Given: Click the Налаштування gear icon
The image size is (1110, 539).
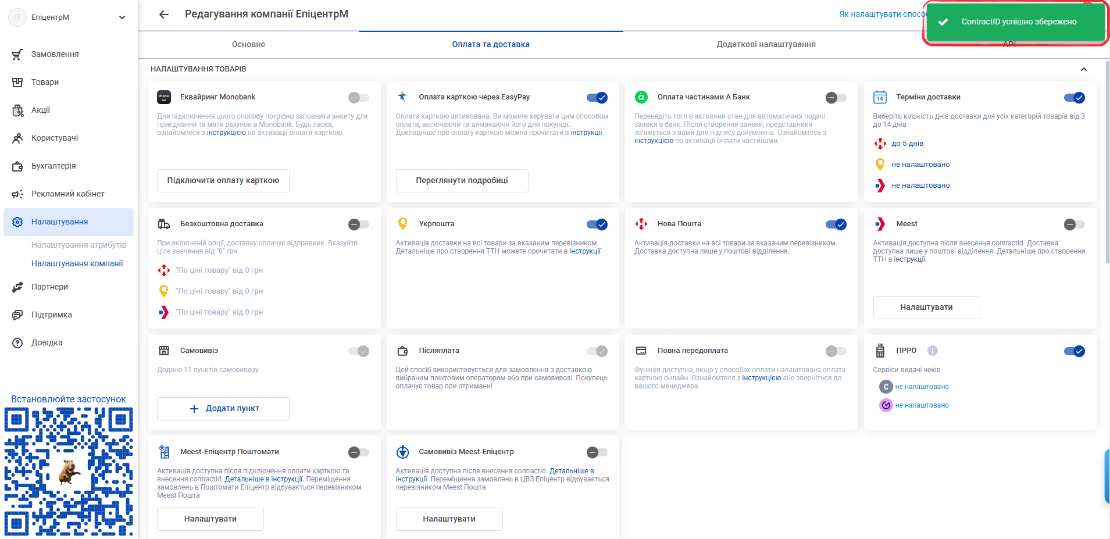Looking at the screenshot, I should point(18,222).
